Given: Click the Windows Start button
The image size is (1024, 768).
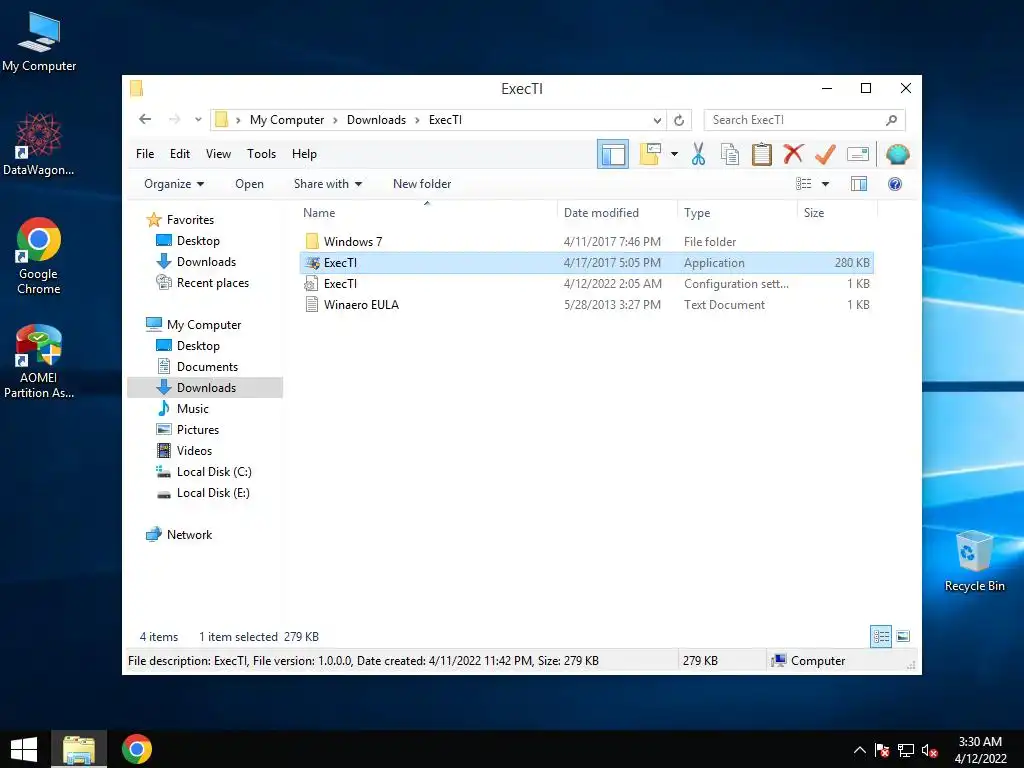Looking at the screenshot, I should (24, 749).
